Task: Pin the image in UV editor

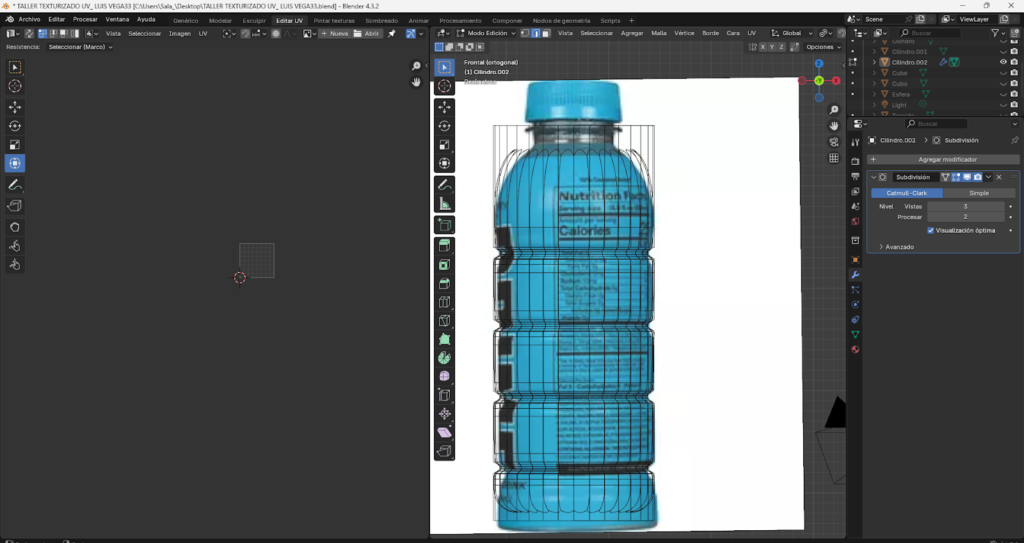Action: click(391, 33)
